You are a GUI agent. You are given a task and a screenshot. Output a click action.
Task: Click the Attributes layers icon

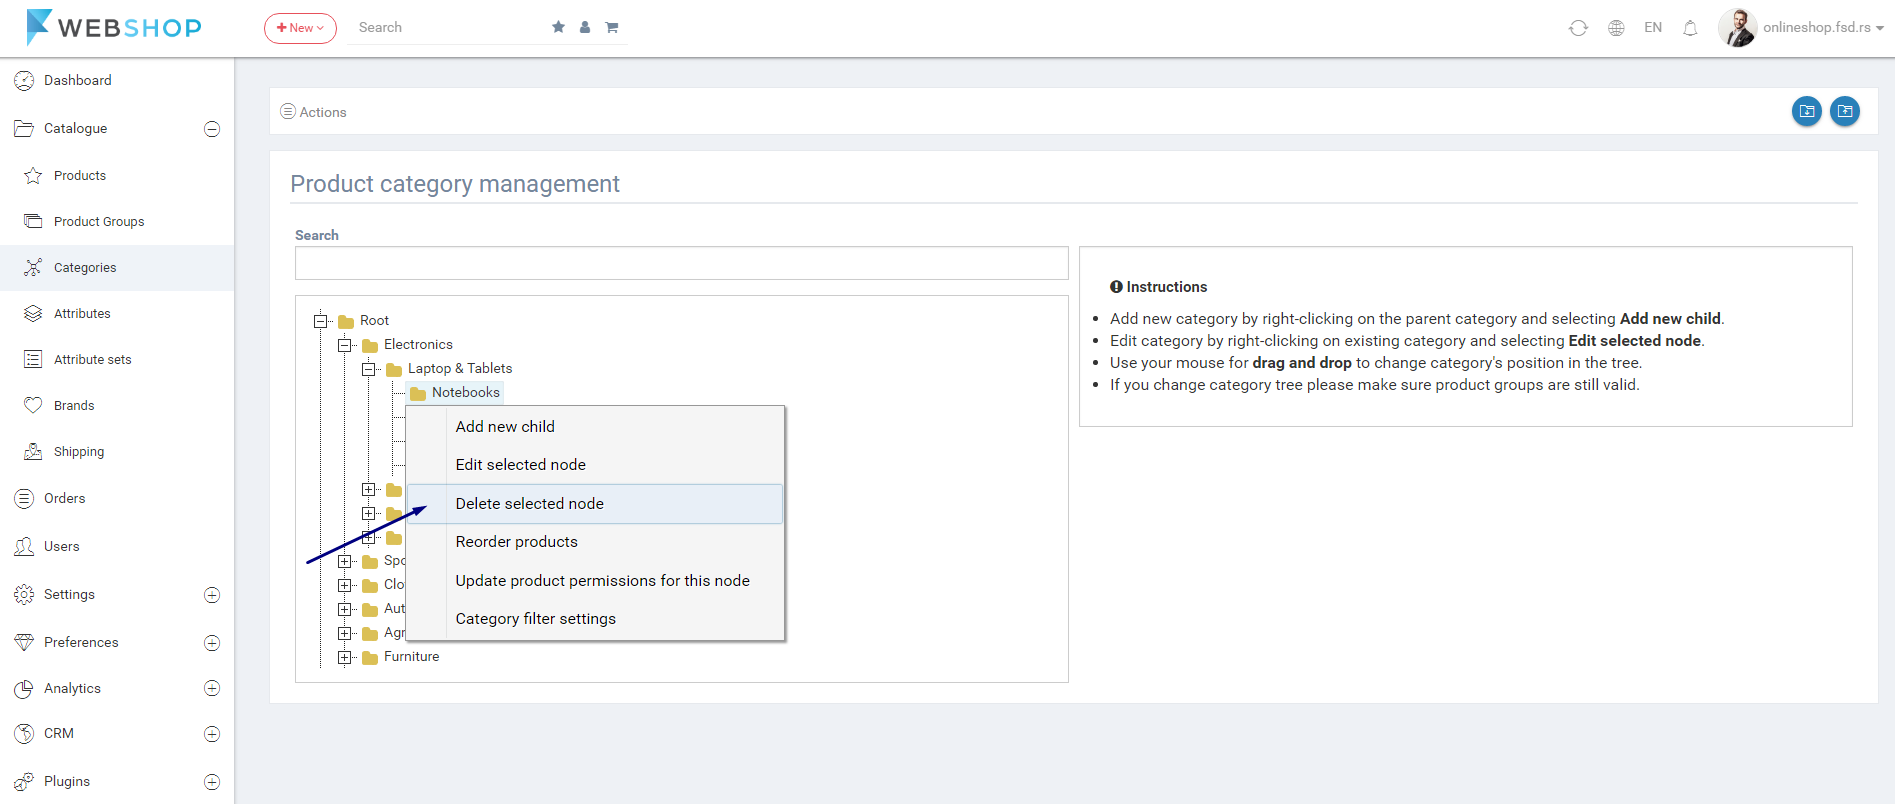coord(33,313)
